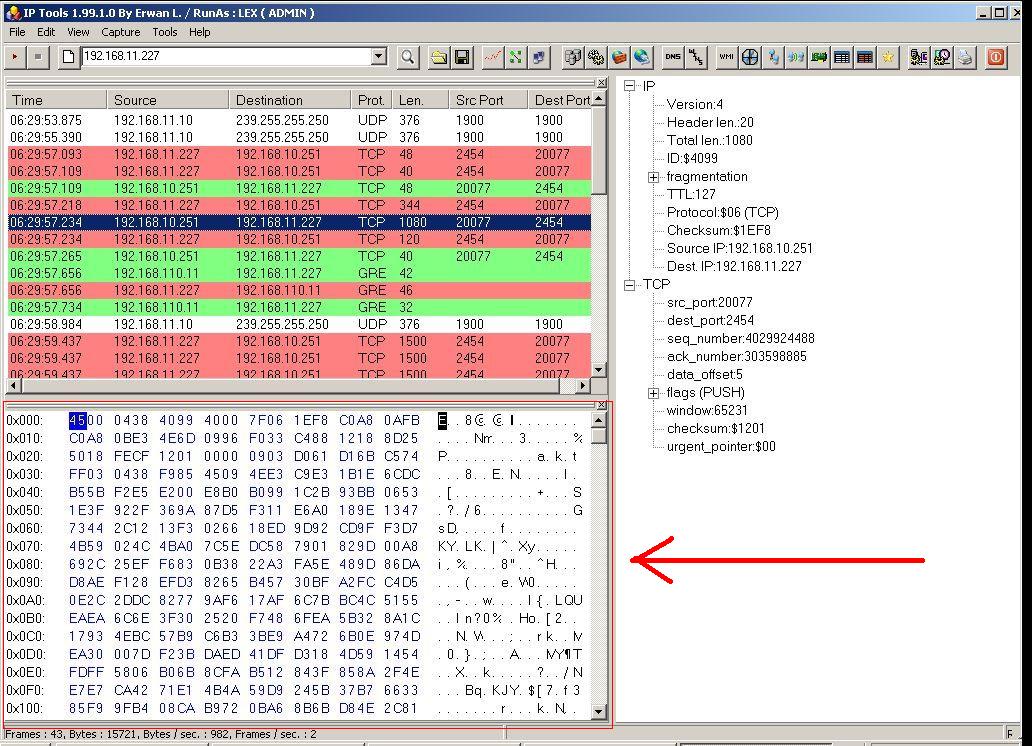This screenshot has height=746, width=1032.
Task: Expand the fragmentation tree node
Action: coord(654,177)
